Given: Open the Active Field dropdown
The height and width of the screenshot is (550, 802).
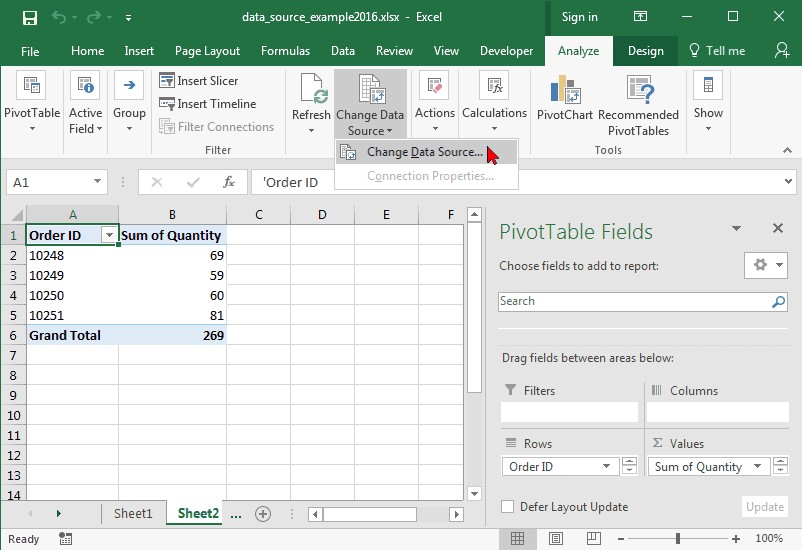Looking at the screenshot, I should 85,102.
